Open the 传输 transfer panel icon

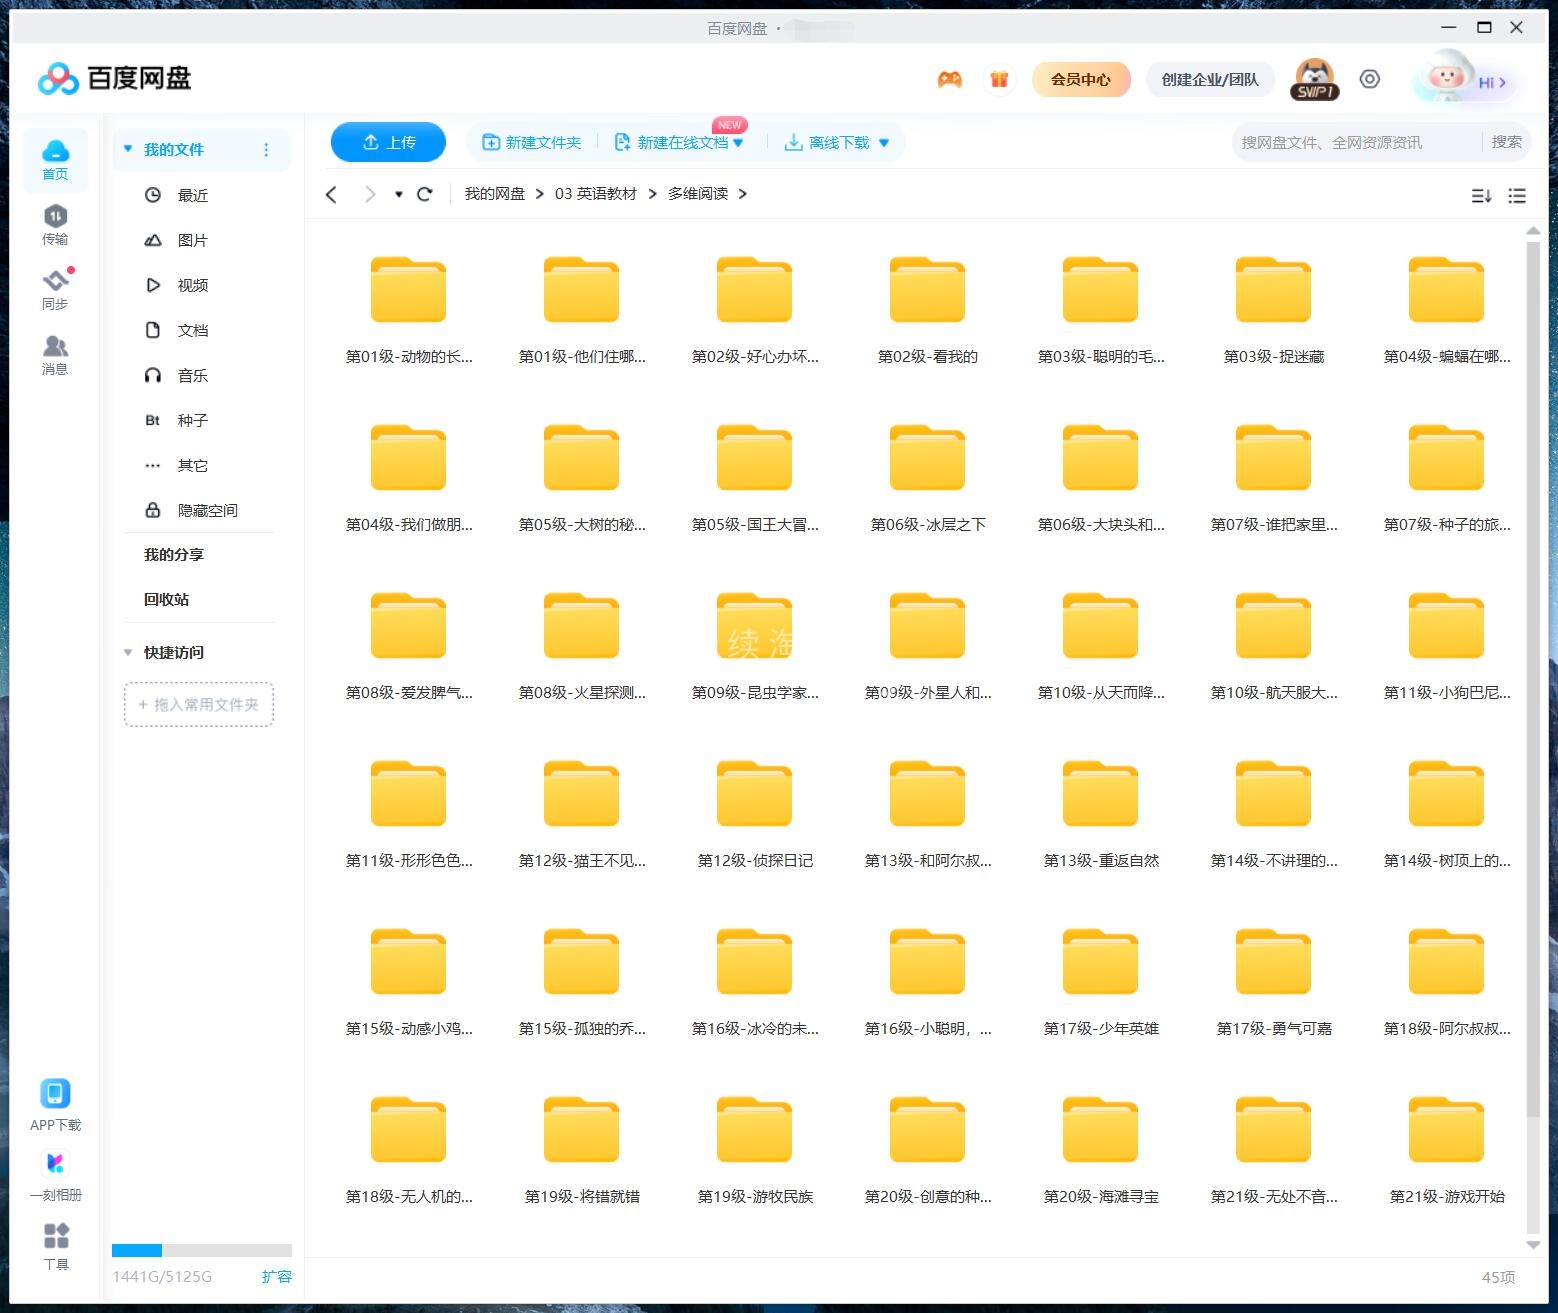coord(55,224)
